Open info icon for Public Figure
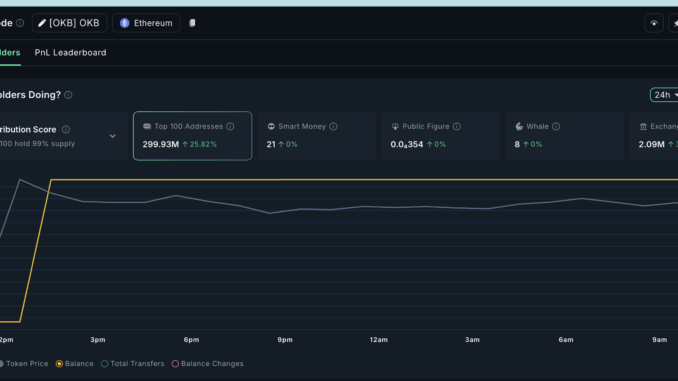Screen dimensions: 678x381 [457, 126]
